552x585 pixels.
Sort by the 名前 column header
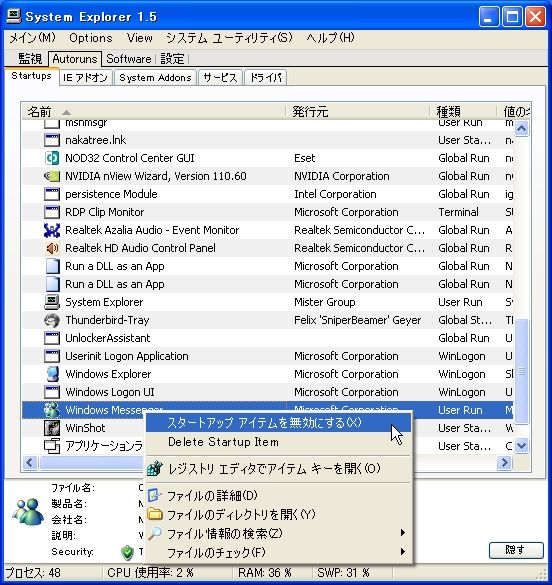(x=153, y=112)
